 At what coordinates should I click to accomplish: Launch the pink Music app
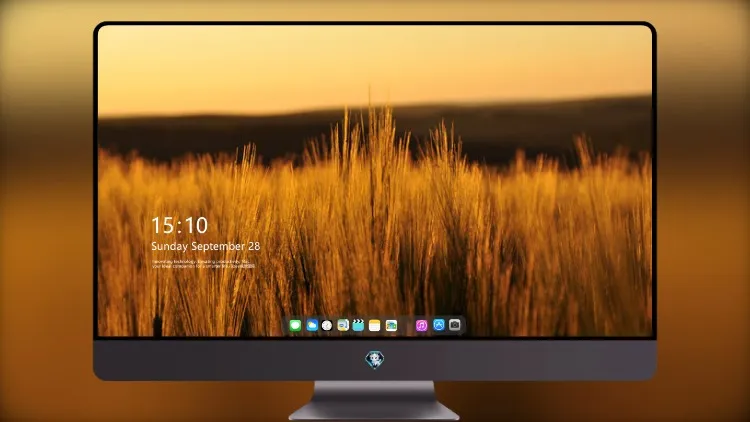point(421,325)
